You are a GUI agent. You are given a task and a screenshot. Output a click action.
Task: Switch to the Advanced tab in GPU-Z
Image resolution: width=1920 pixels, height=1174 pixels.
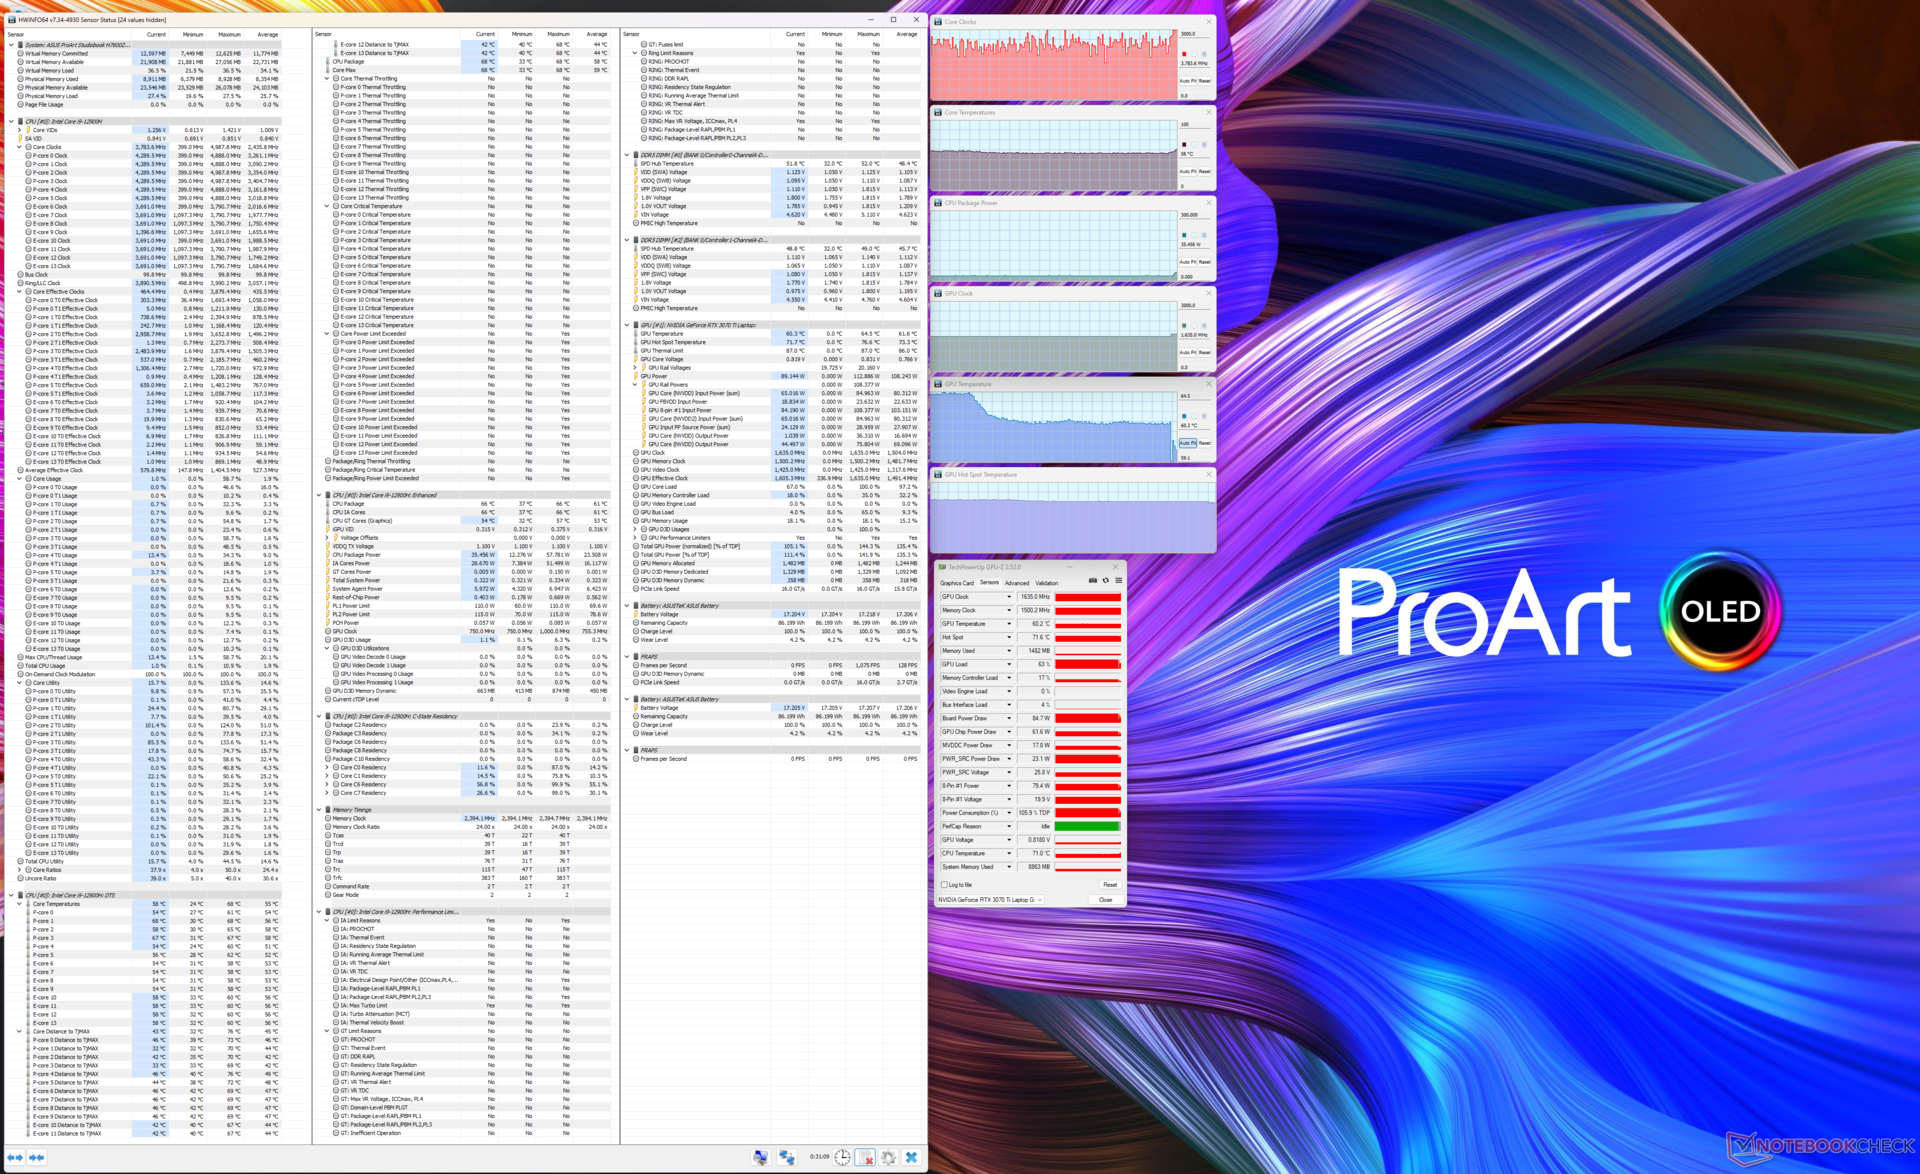(1017, 582)
